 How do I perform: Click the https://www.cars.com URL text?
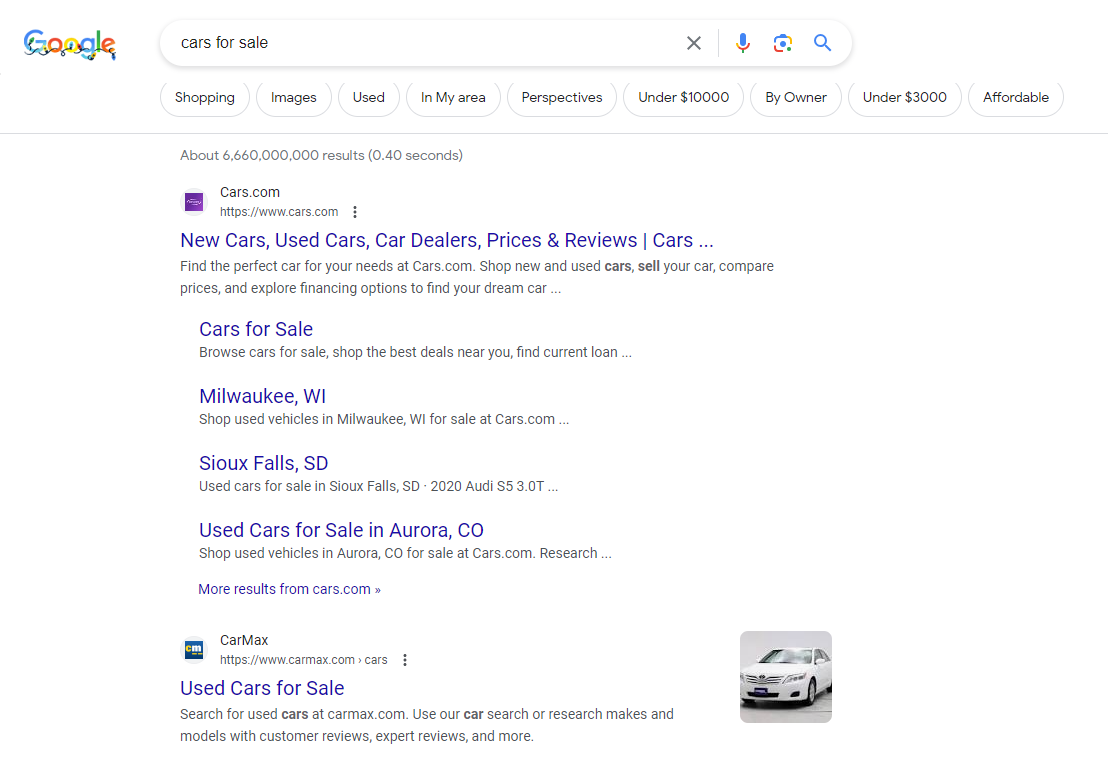[279, 212]
